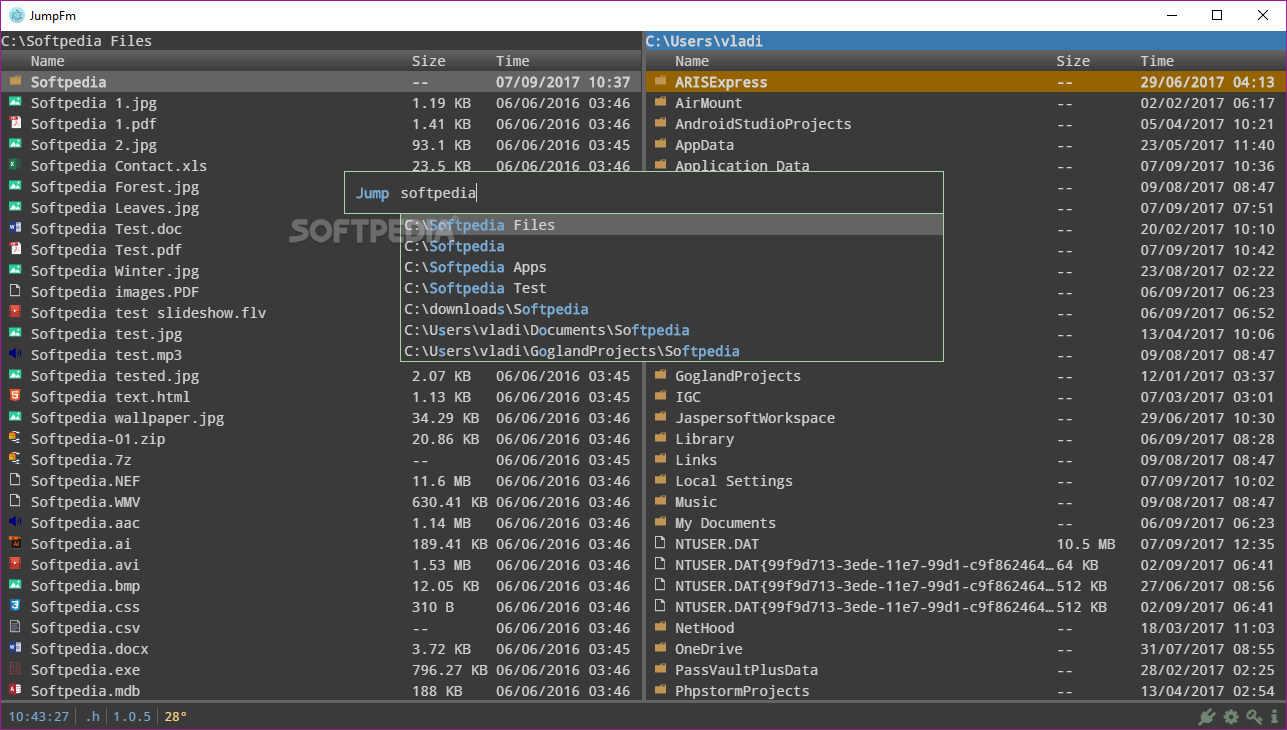Pick 'C:\Users\vladi\Documents\Softpedia' suggestion

[x=672, y=330]
